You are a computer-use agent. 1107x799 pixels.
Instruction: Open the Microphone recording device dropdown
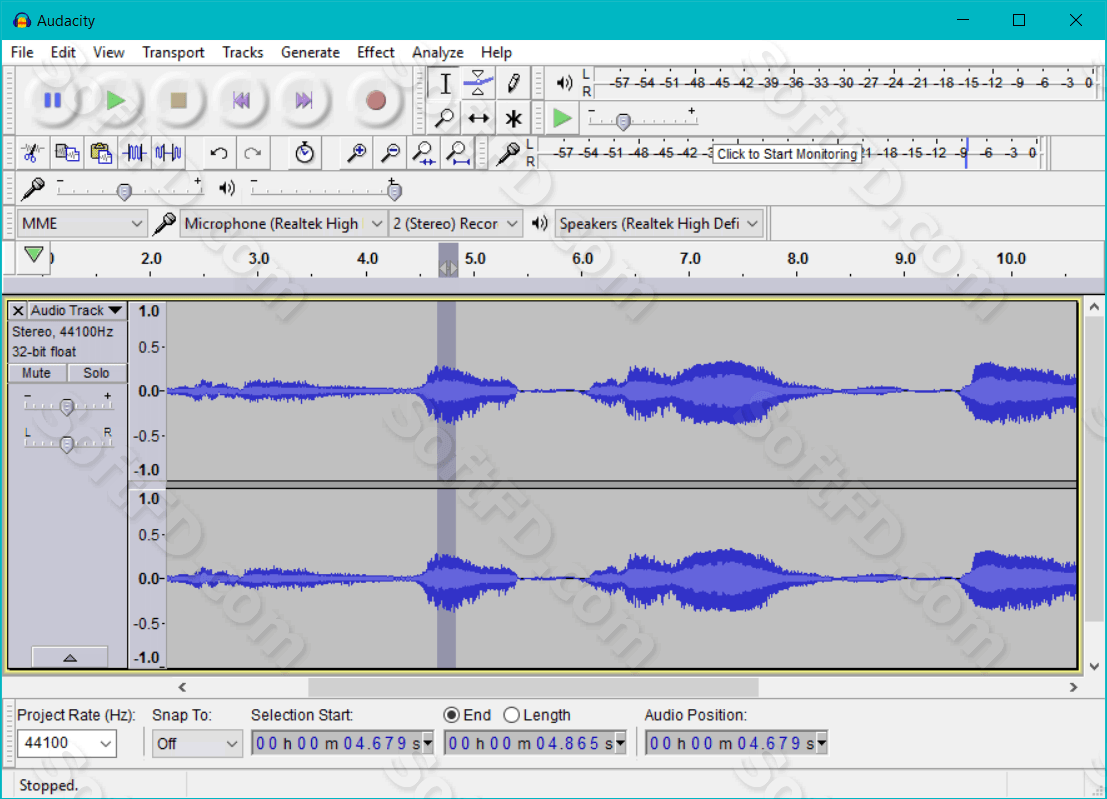tap(283, 224)
